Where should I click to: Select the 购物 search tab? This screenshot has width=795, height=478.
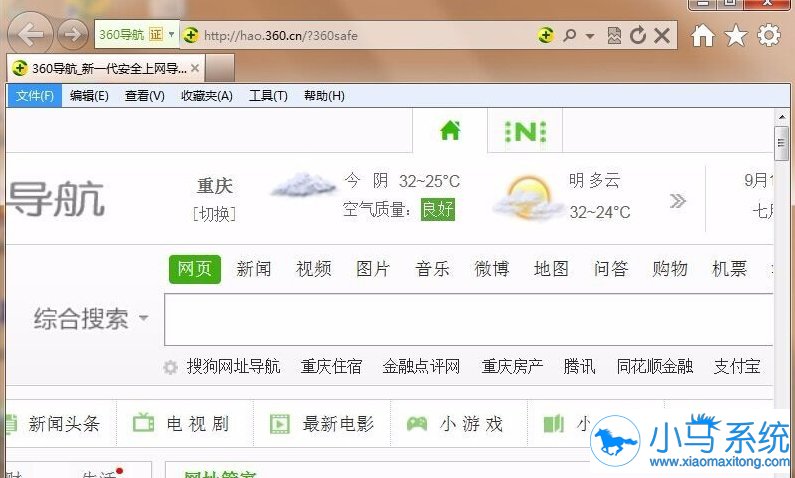(670, 269)
